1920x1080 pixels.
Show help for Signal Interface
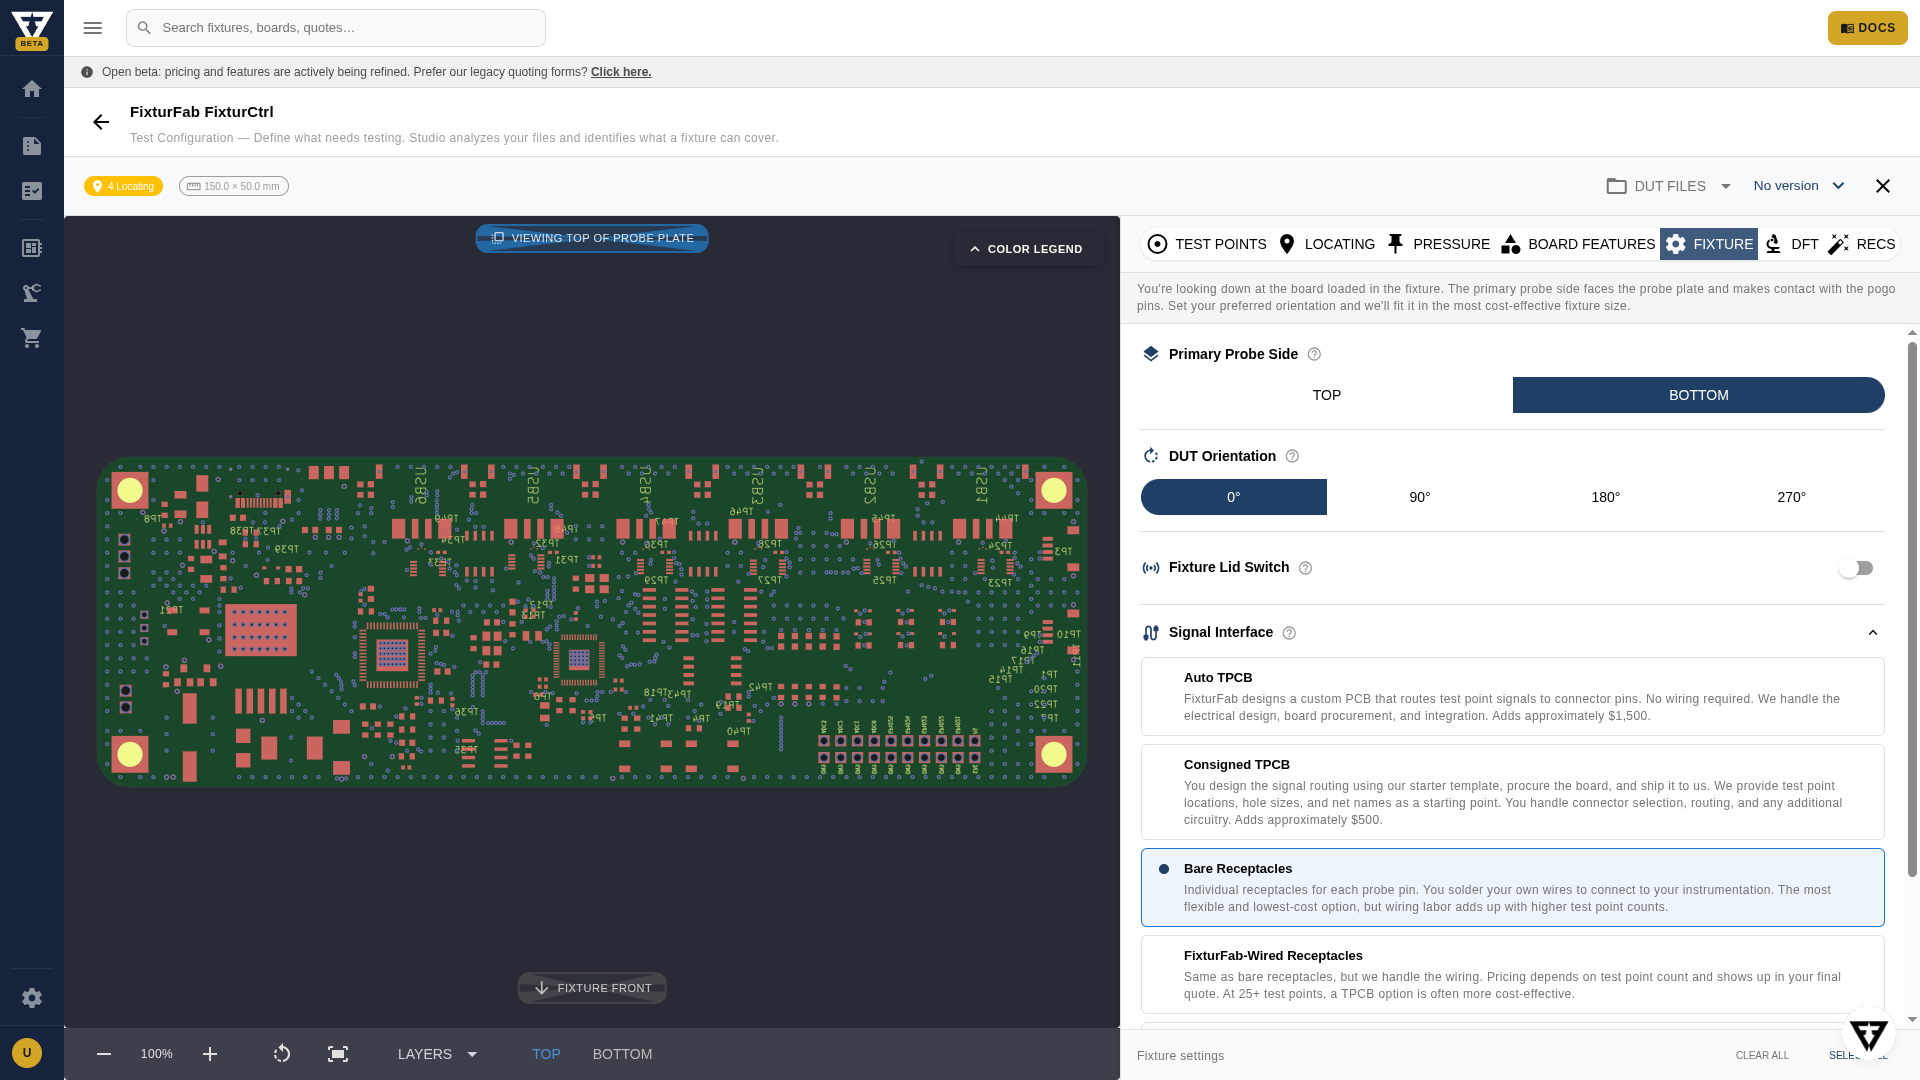click(1290, 633)
